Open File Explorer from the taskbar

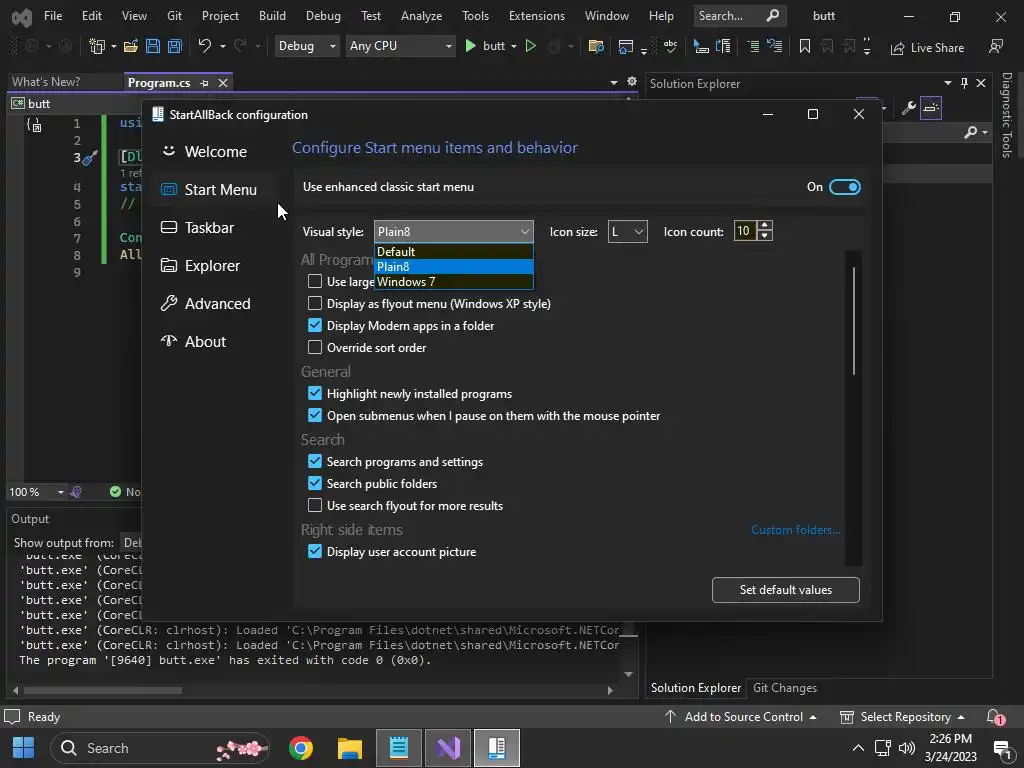[x=350, y=748]
